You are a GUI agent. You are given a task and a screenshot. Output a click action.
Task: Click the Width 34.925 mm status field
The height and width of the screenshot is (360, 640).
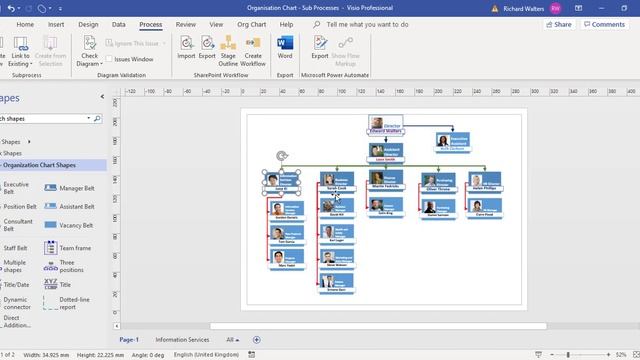coord(46,355)
